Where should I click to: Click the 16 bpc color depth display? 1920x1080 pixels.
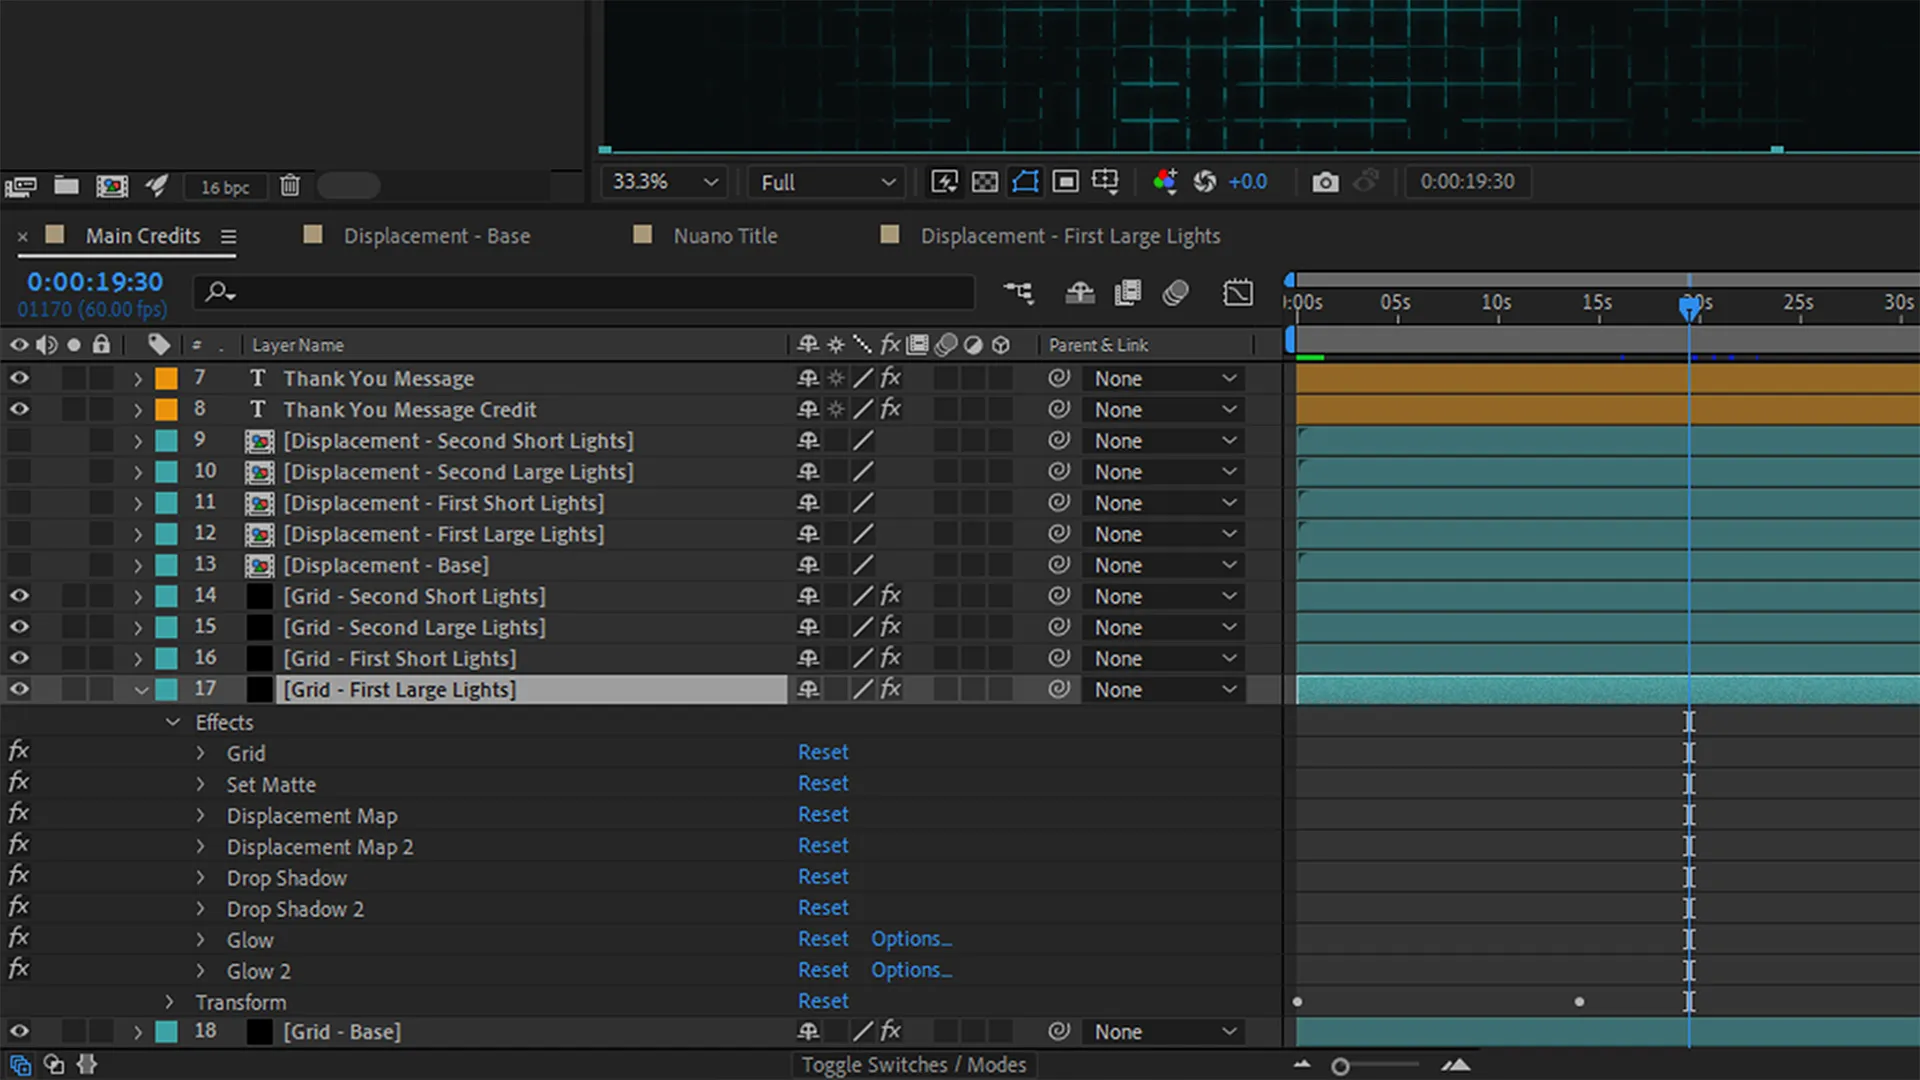point(223,183)
